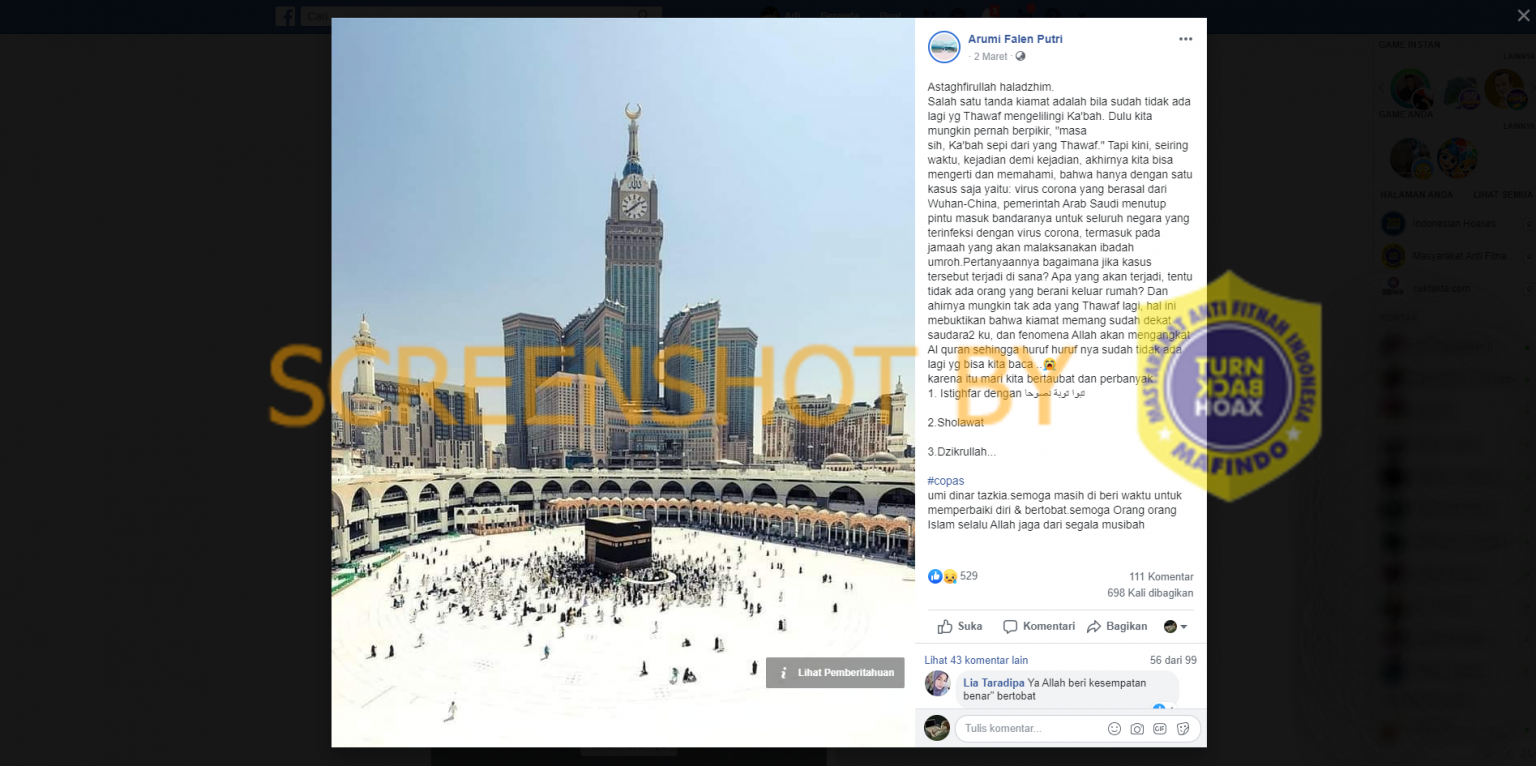
Task: Click the Bagikan share button
Action: pyautogui.click(x=1117, y=626)
